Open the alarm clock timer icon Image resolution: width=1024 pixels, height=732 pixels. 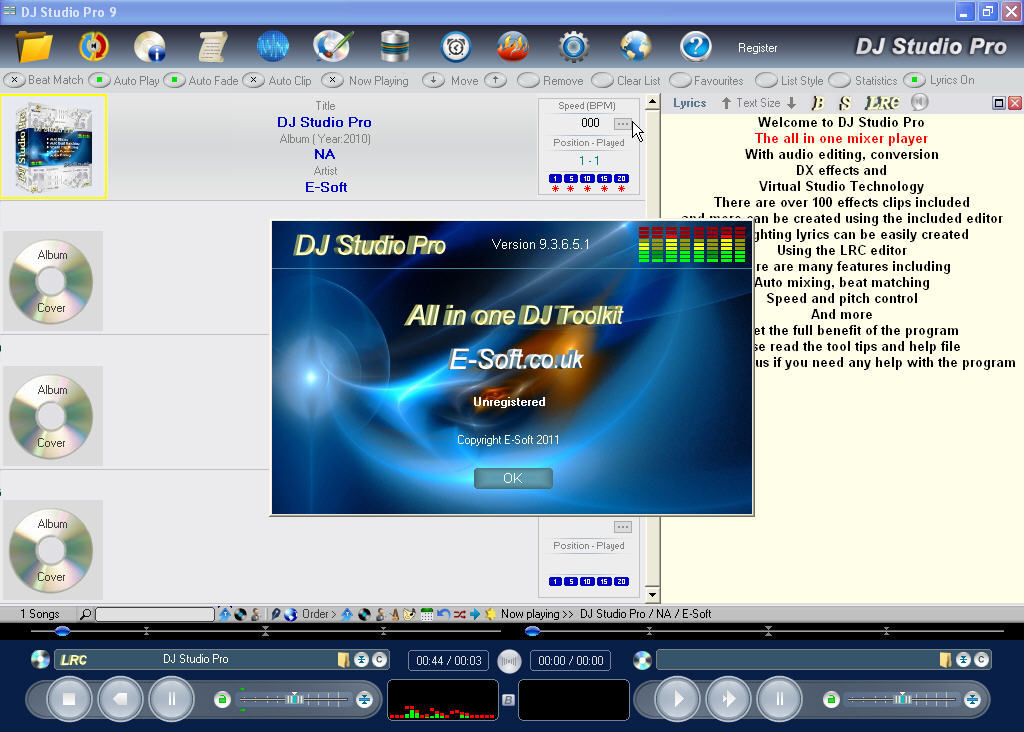click(x=455, y=46)
